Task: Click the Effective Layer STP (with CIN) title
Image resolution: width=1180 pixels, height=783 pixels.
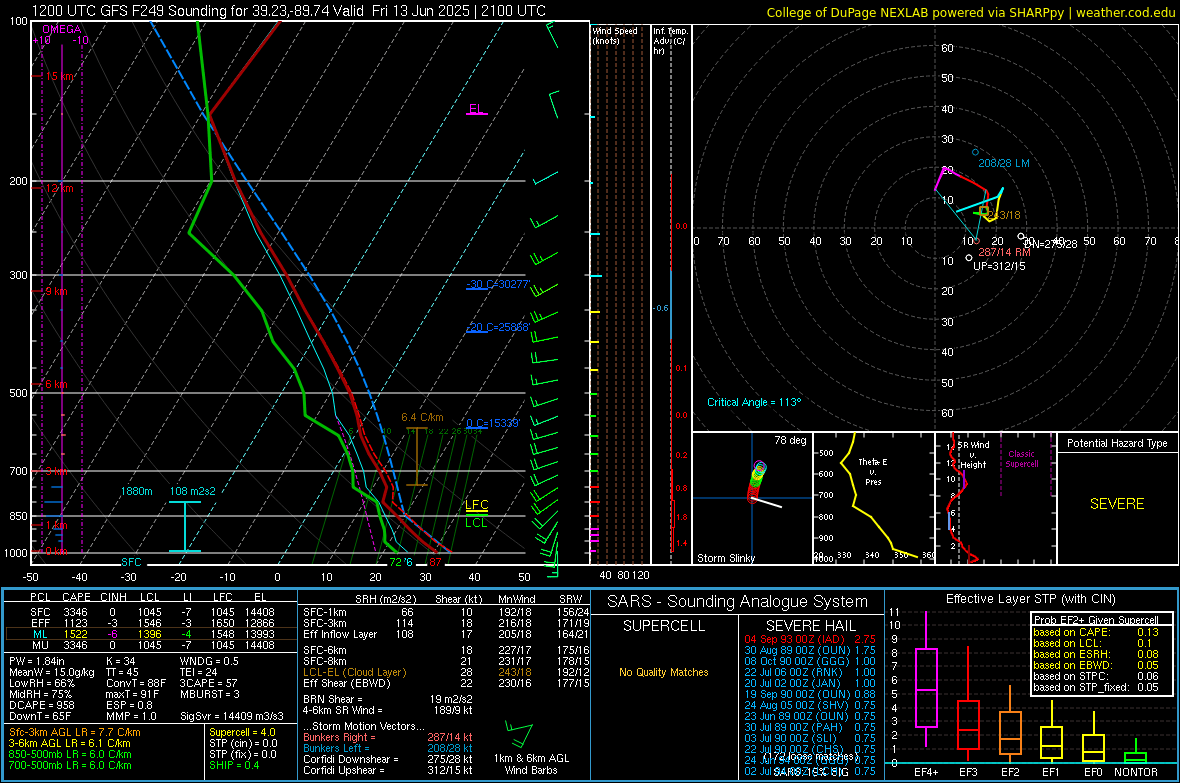Action: (1030, 599)
